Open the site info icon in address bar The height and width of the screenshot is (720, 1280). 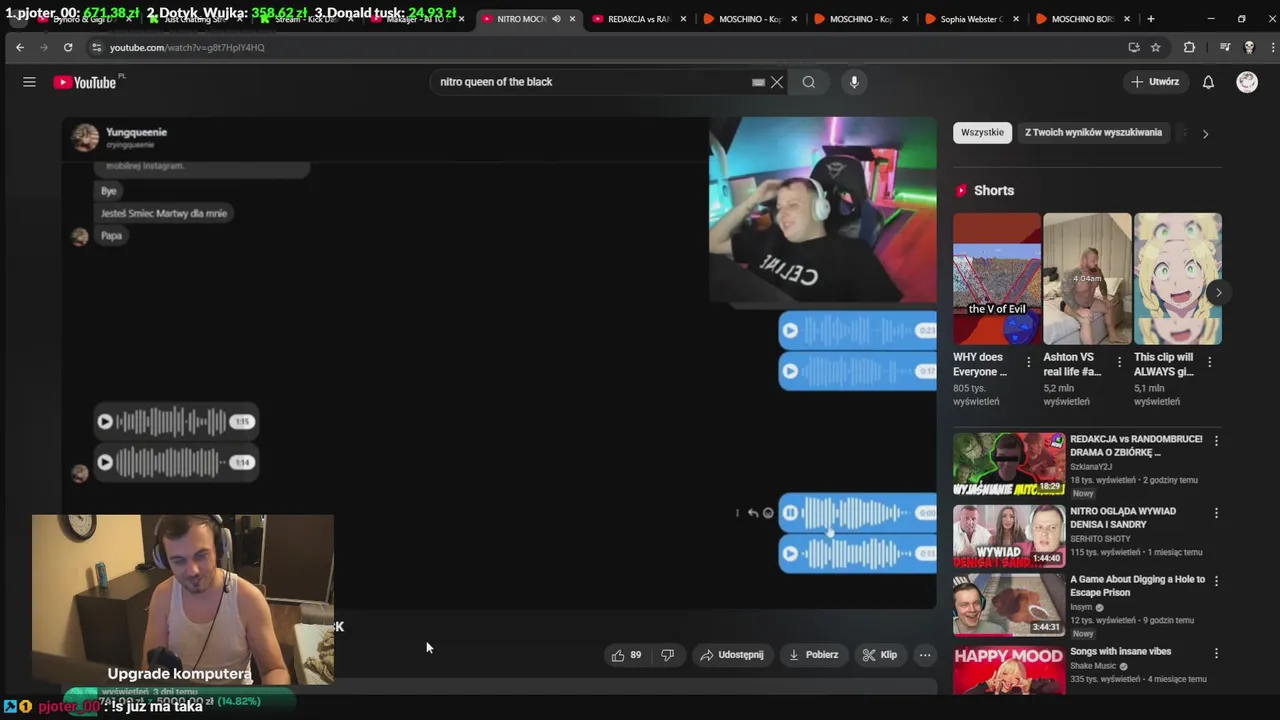point(96,47)
